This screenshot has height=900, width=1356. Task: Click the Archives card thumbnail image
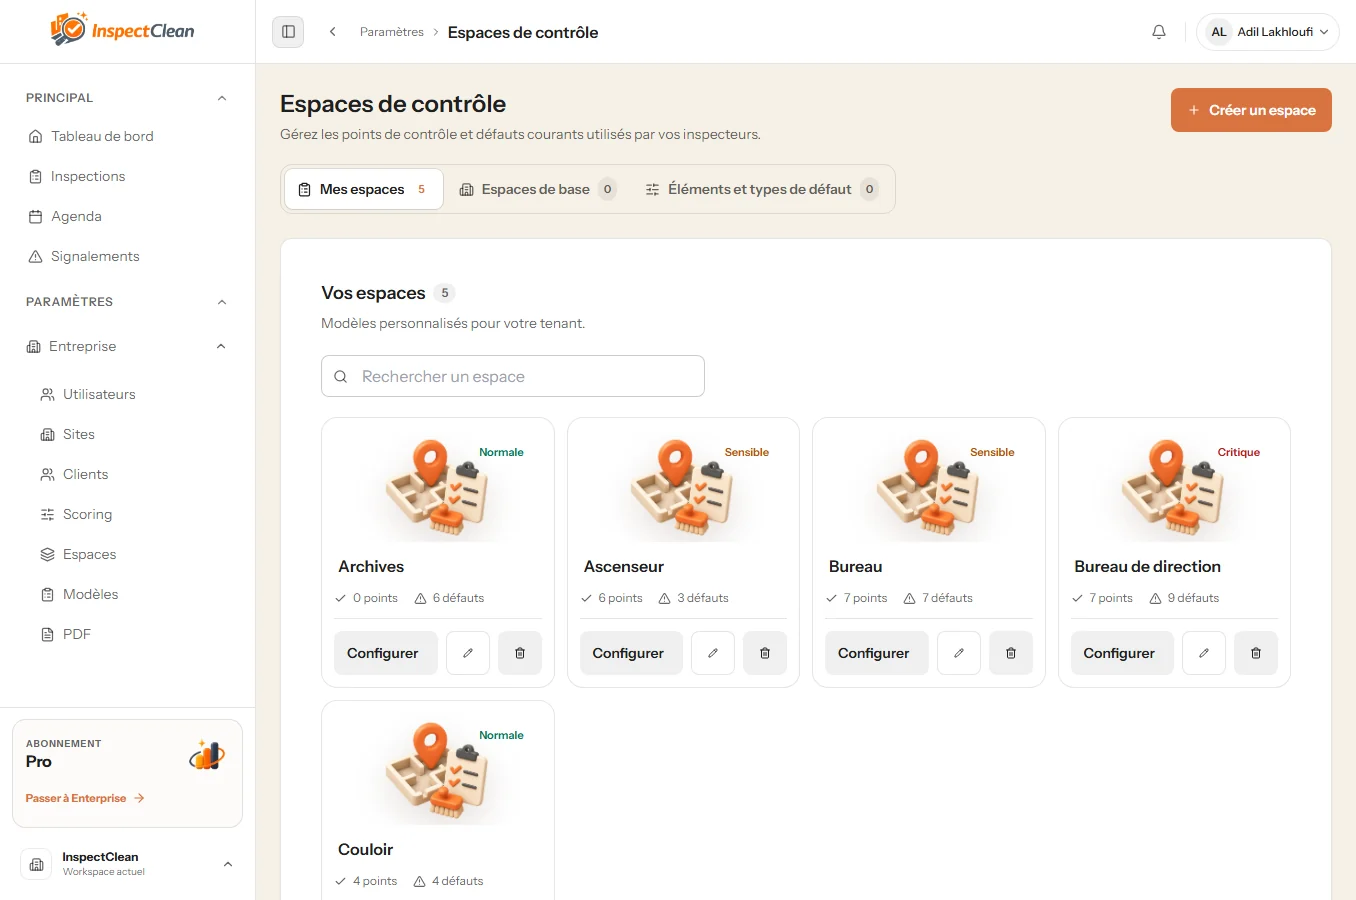click(x=437, y=489)
